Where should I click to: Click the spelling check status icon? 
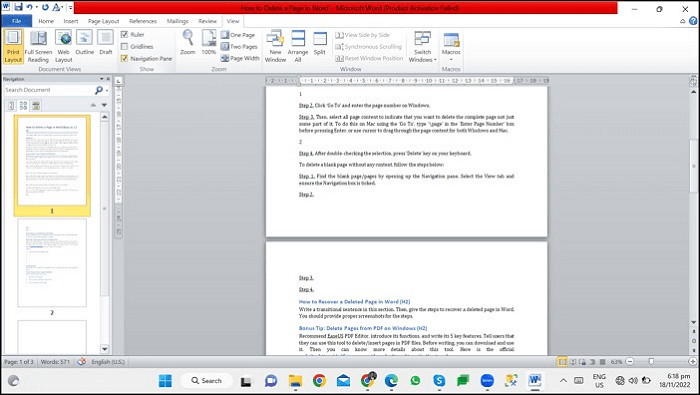(81, 362)
